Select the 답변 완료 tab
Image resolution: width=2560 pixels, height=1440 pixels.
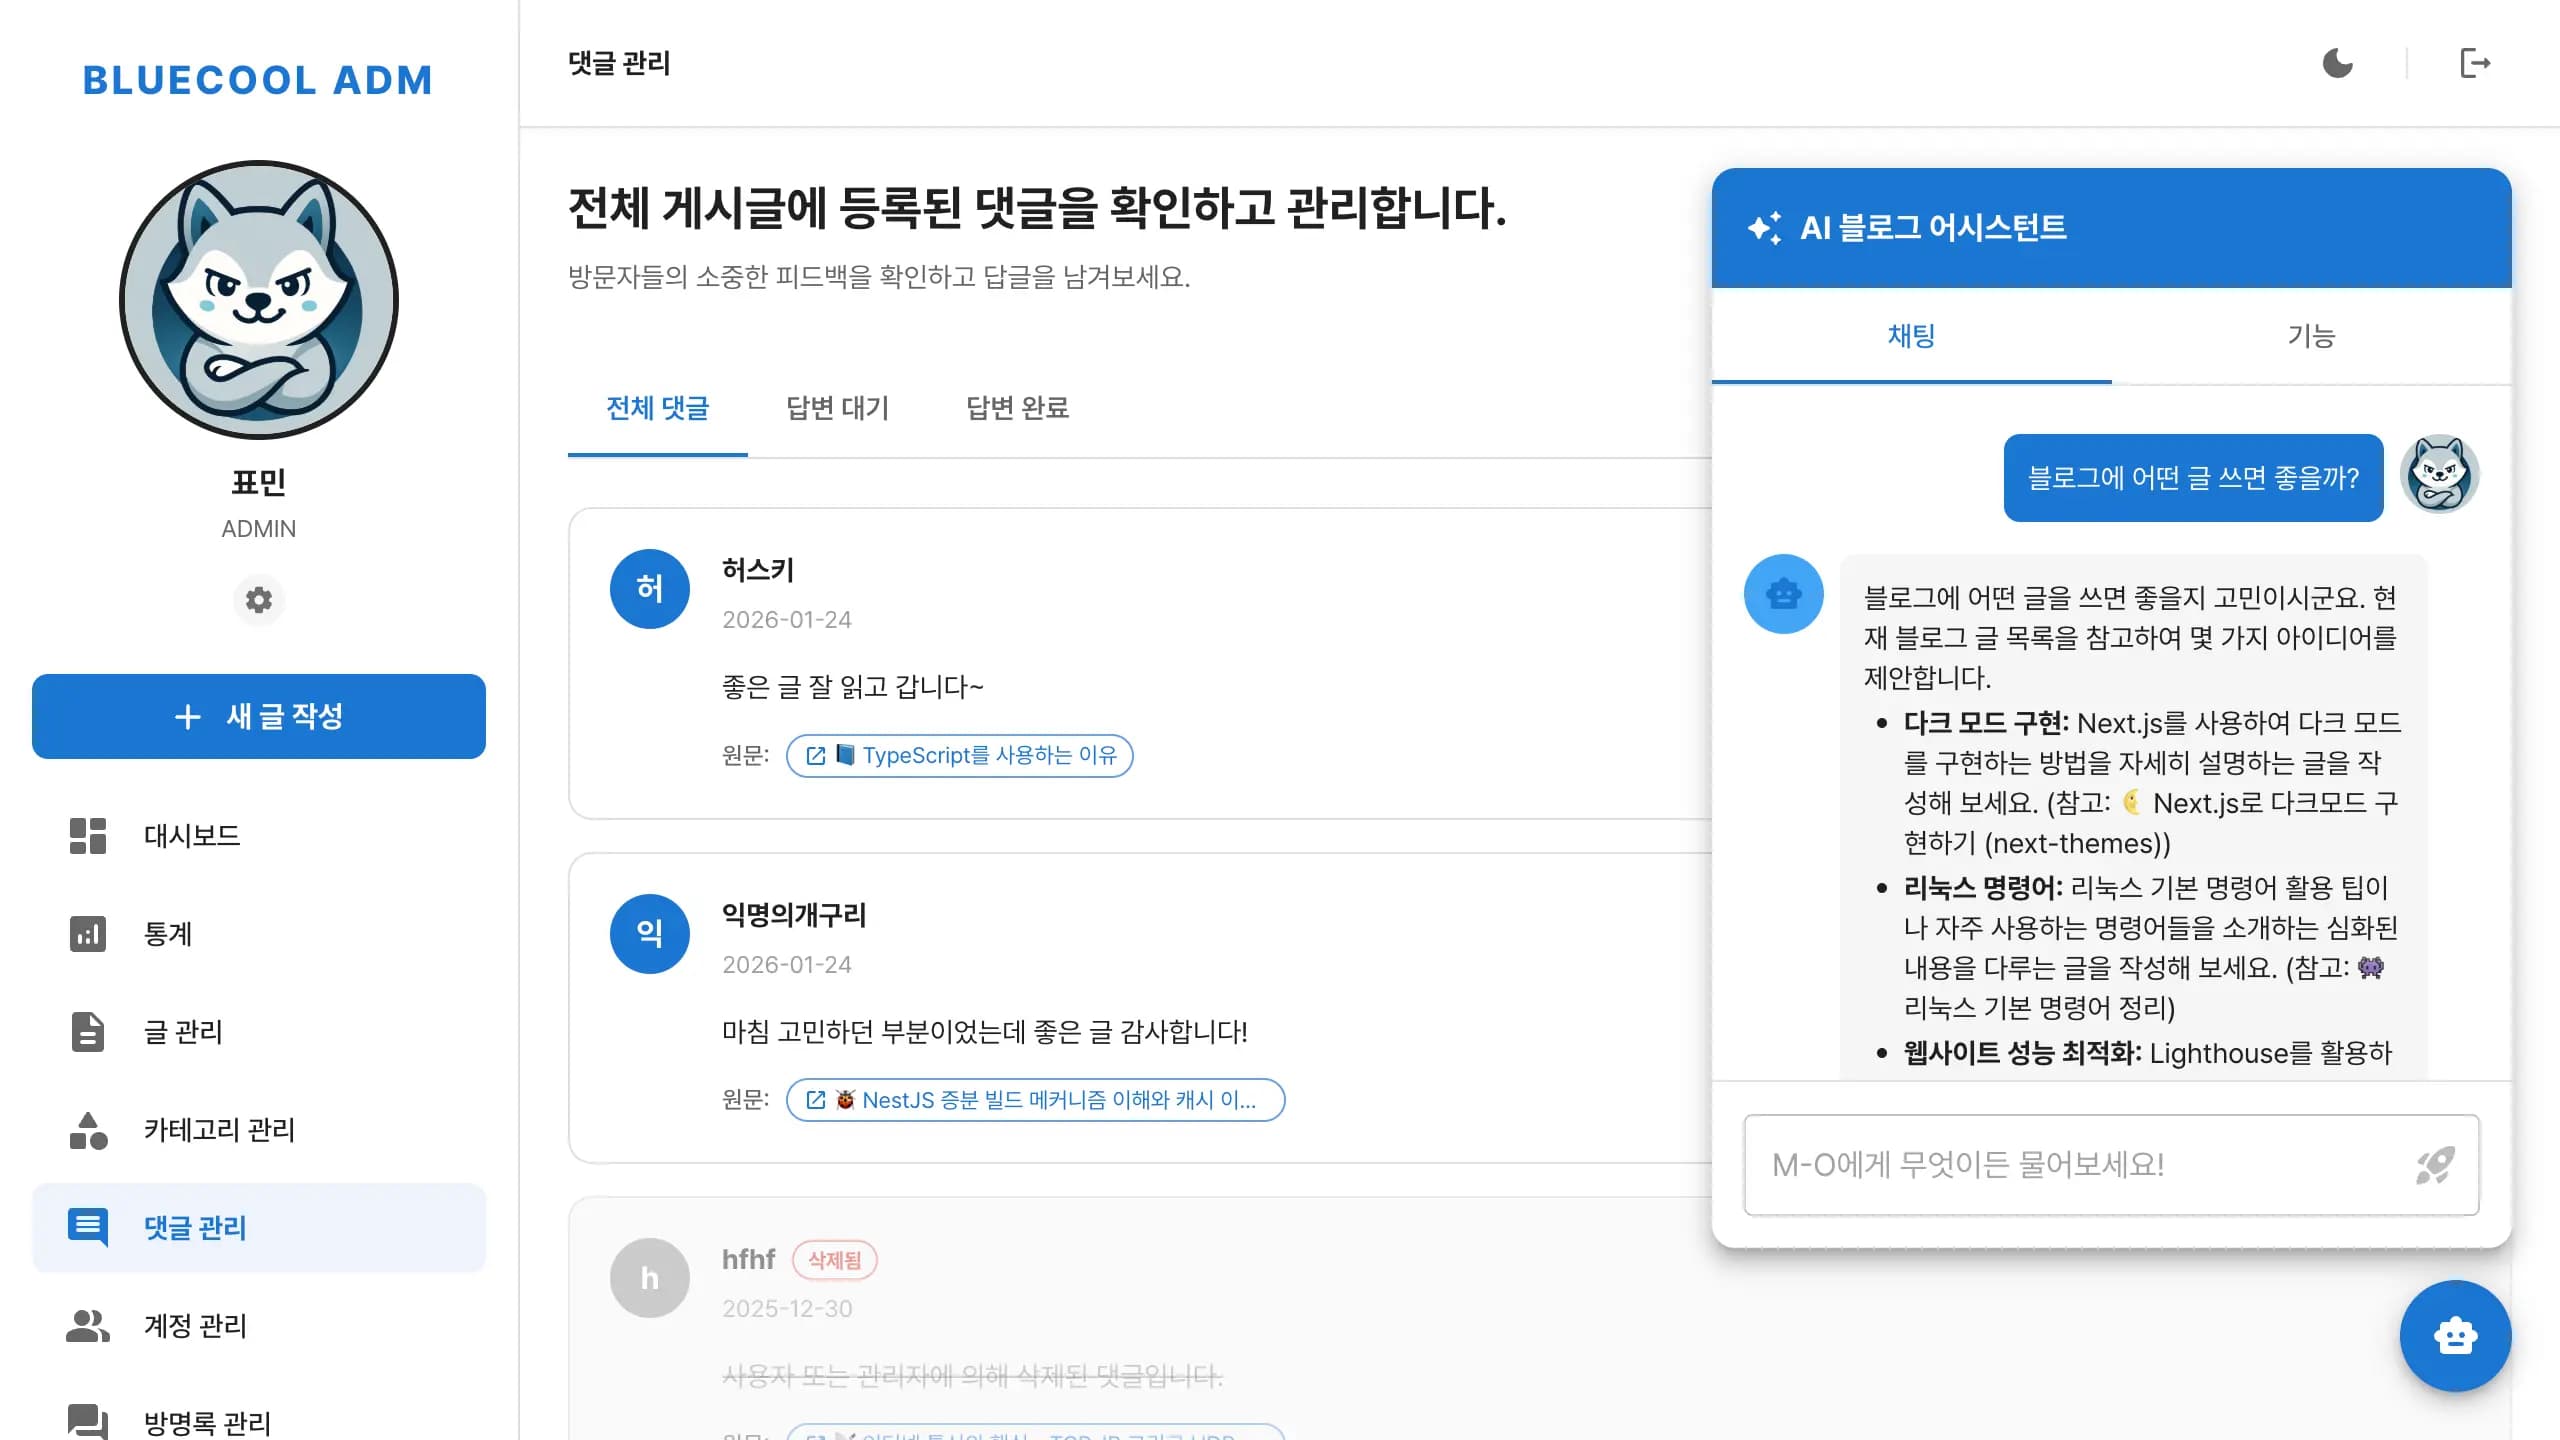click(x=1017, y=409)
